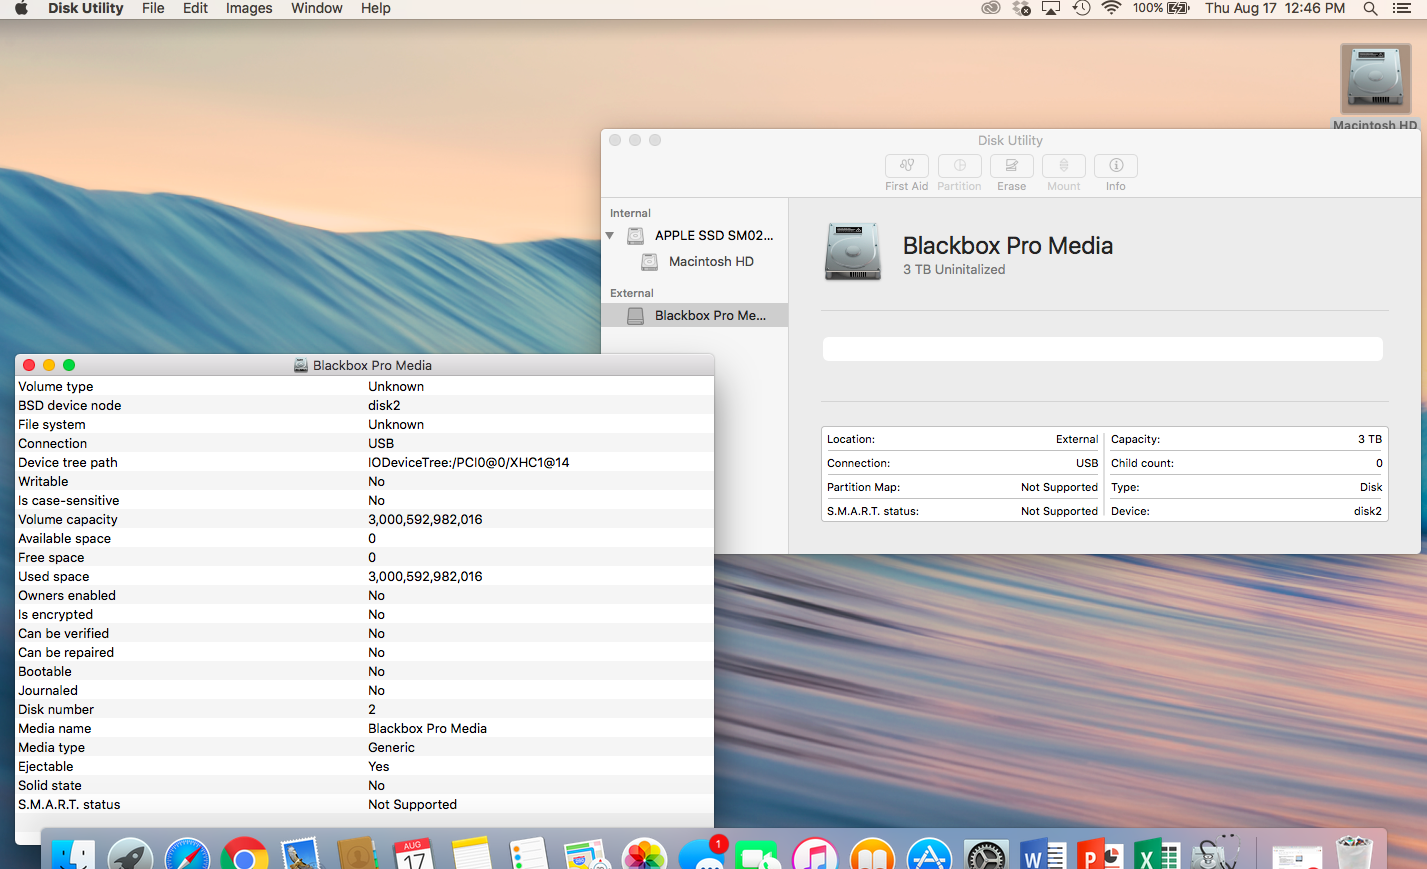Click Volume capacity value 3,000,592,982,016
The image size is (1427, 869).
(x=425, y=520)
